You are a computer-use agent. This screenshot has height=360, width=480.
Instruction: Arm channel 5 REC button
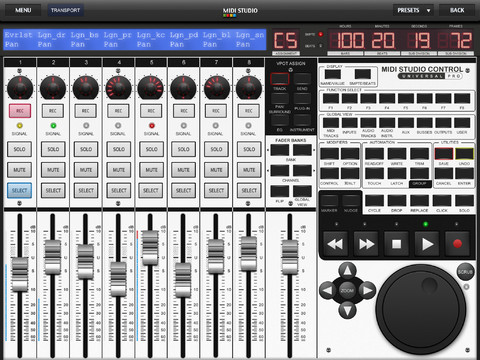(x=151, y=111)
